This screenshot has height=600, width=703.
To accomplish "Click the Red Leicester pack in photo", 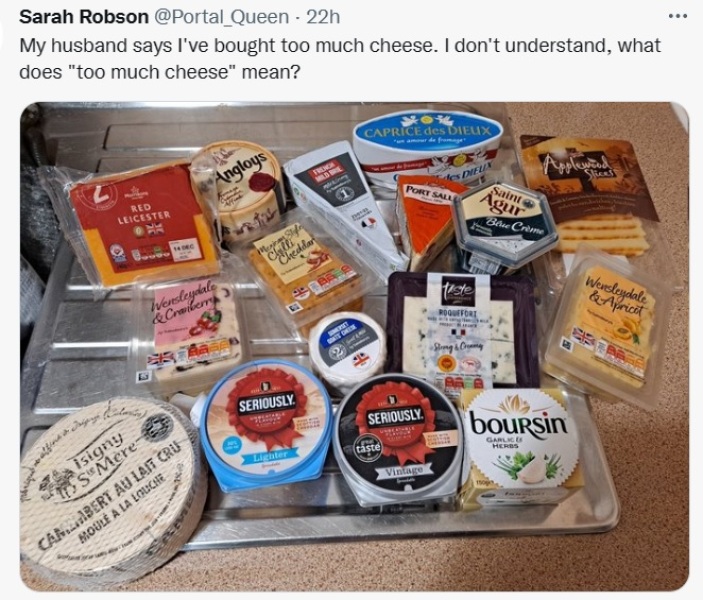I will [x=143, y=223].
